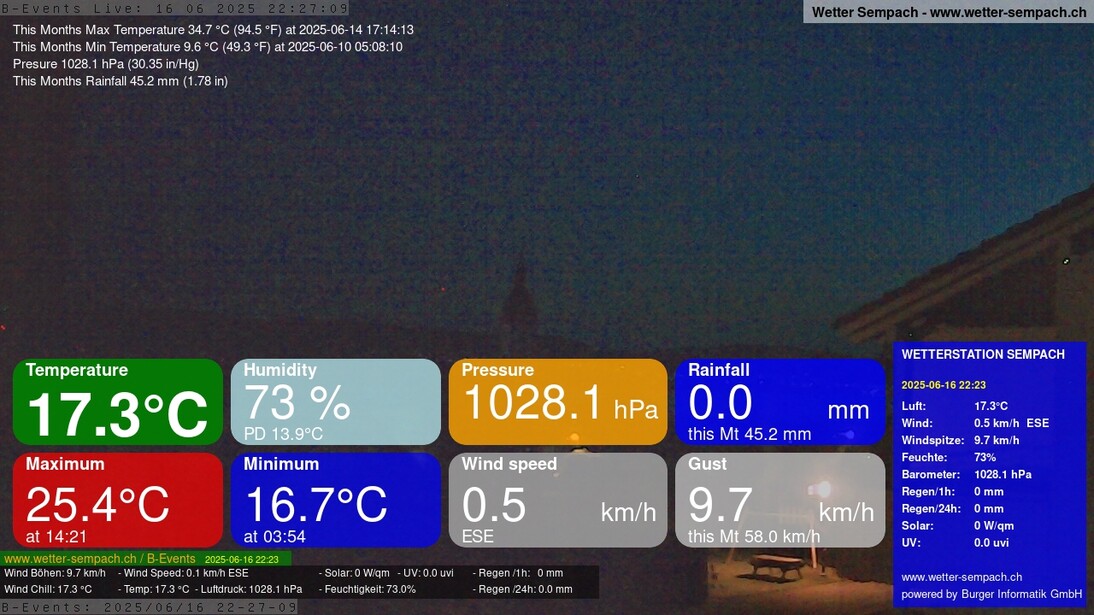Click the 'Regen/24h: 0 mm' row in the blue panel

point(952,509)
